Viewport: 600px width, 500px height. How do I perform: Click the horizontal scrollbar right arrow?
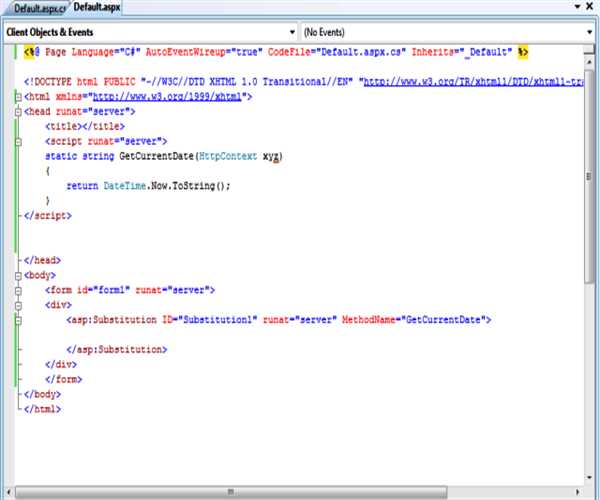575,492
